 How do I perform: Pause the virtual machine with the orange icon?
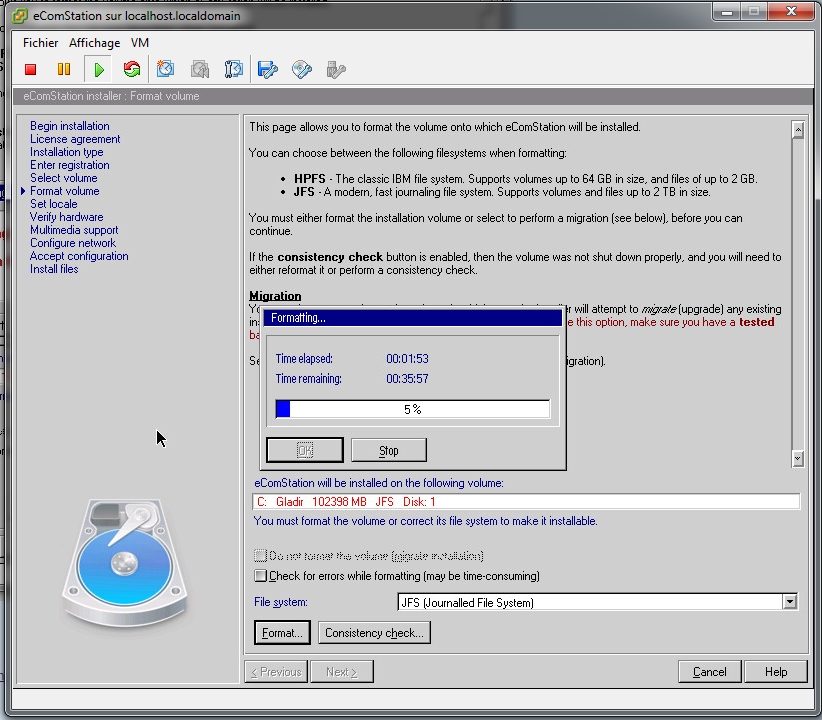click(64, 69)
